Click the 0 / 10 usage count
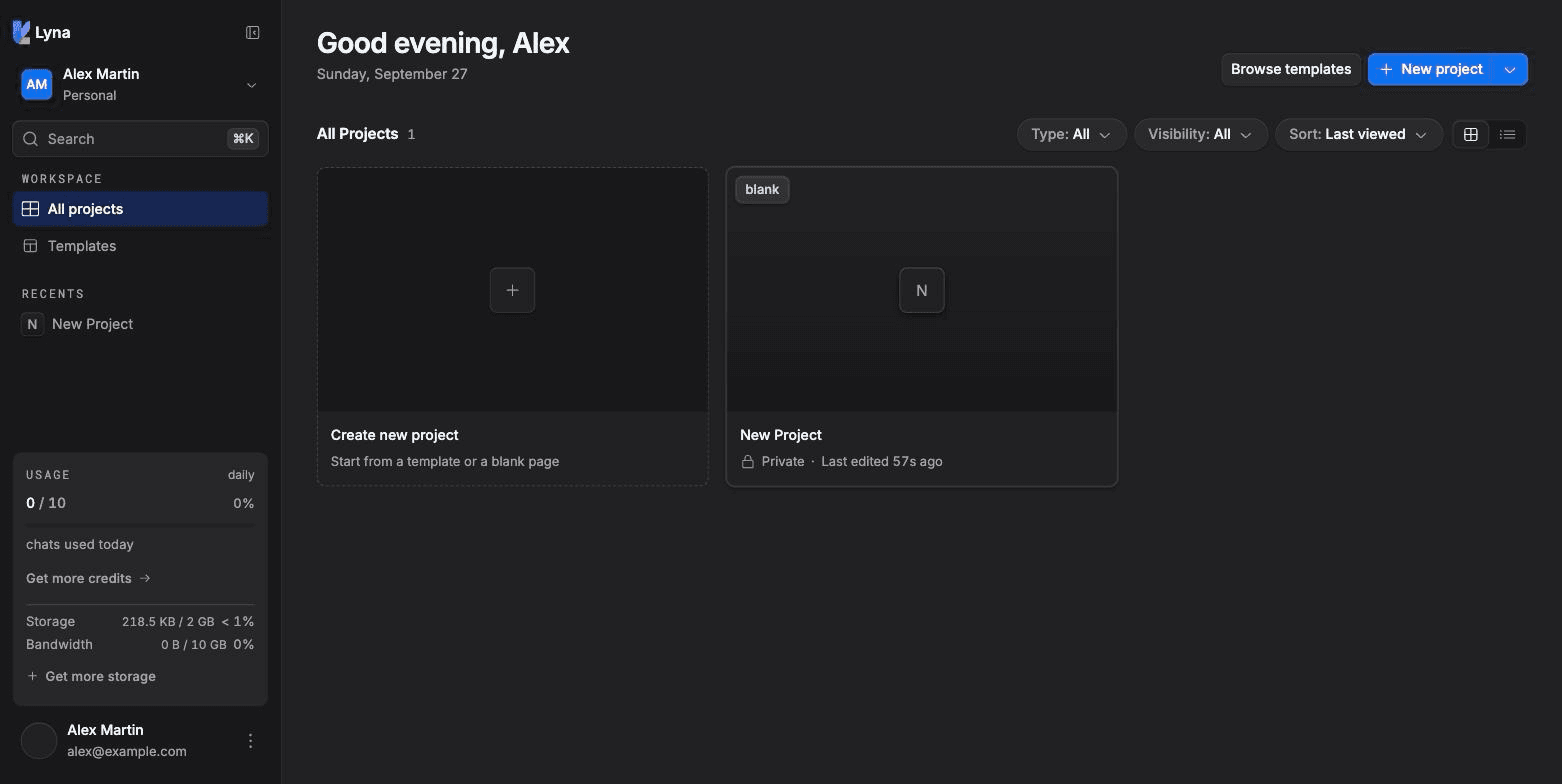This screenshot has height=784, width=1562. point(46,503)
